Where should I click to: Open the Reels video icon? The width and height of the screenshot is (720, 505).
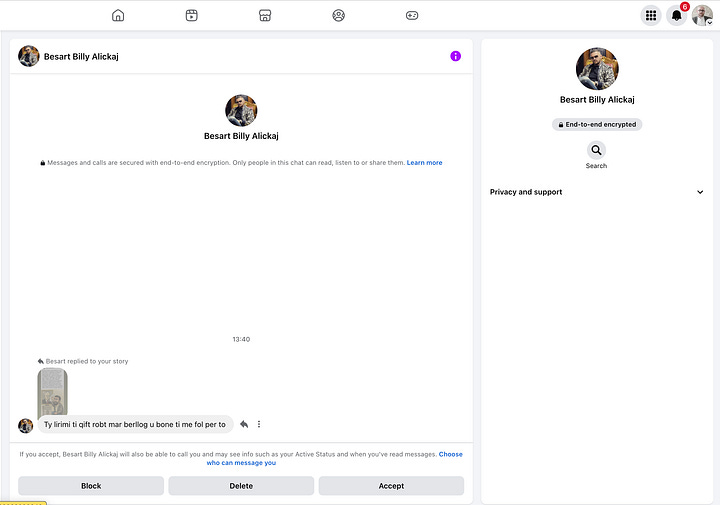pos(191,16)
